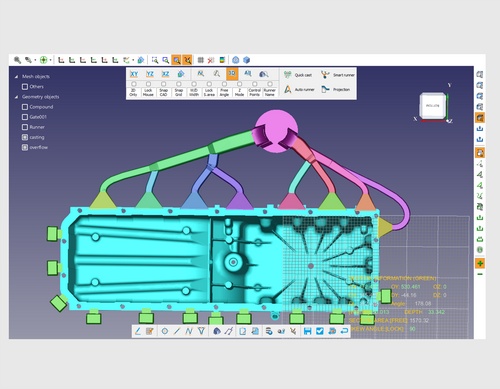Click the blue checkmark confirm icon

[x=320, y=331]
